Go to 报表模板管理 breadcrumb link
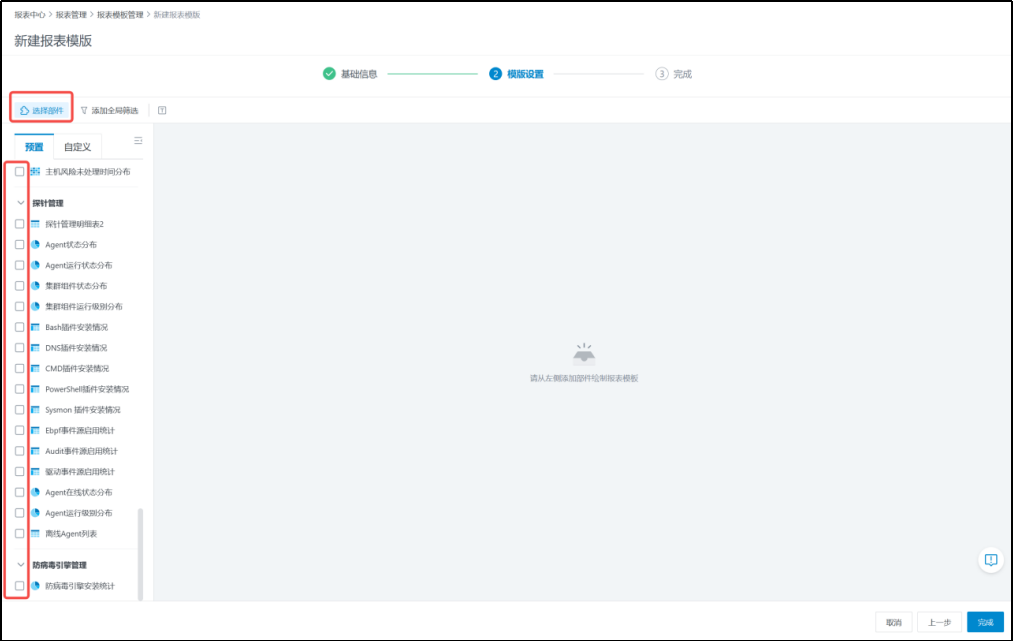Screen dimensions: 1013x641 pos(120,15)
